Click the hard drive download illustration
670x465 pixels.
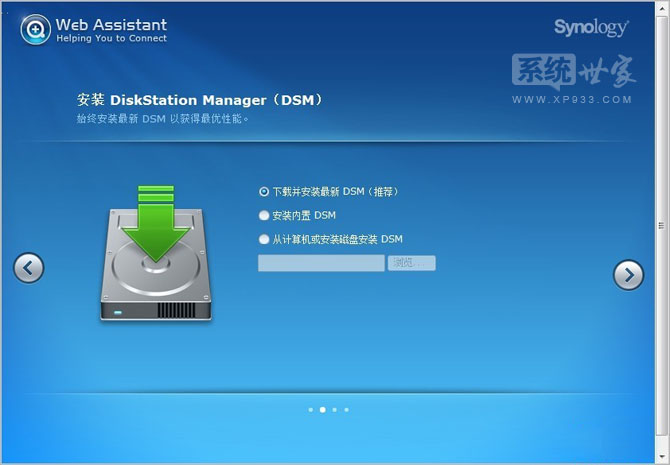156,253
